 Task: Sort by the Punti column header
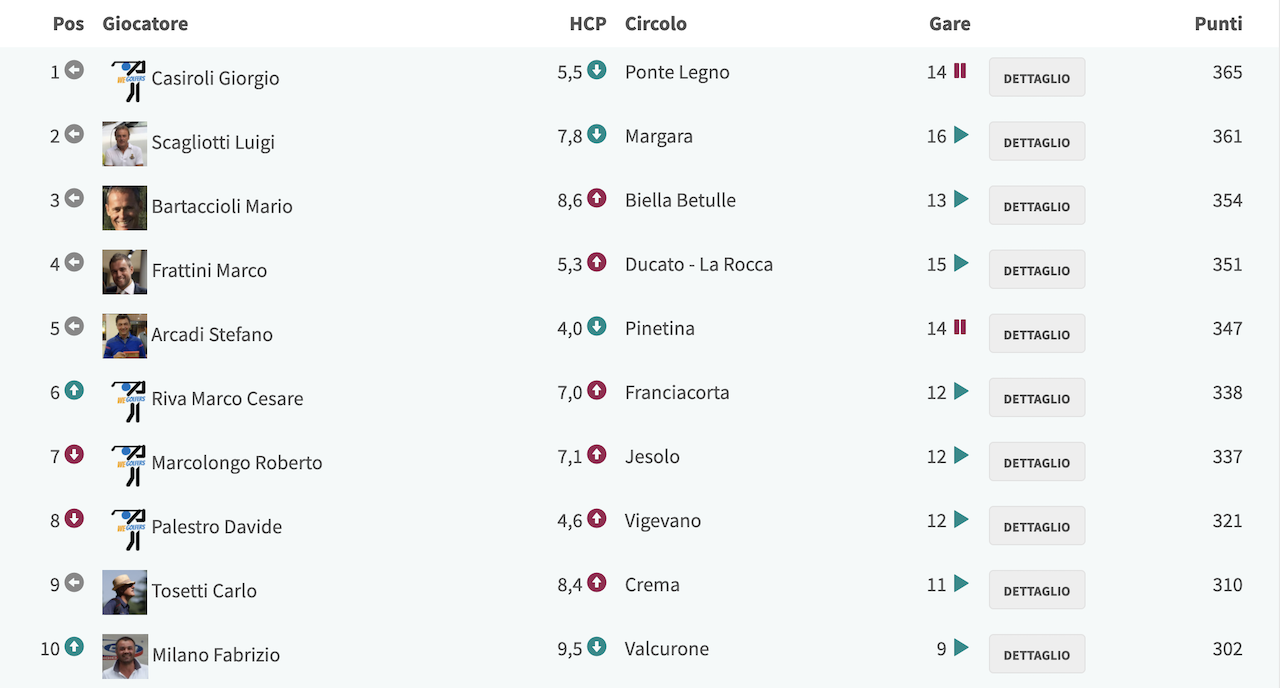tap(1218, 23)
